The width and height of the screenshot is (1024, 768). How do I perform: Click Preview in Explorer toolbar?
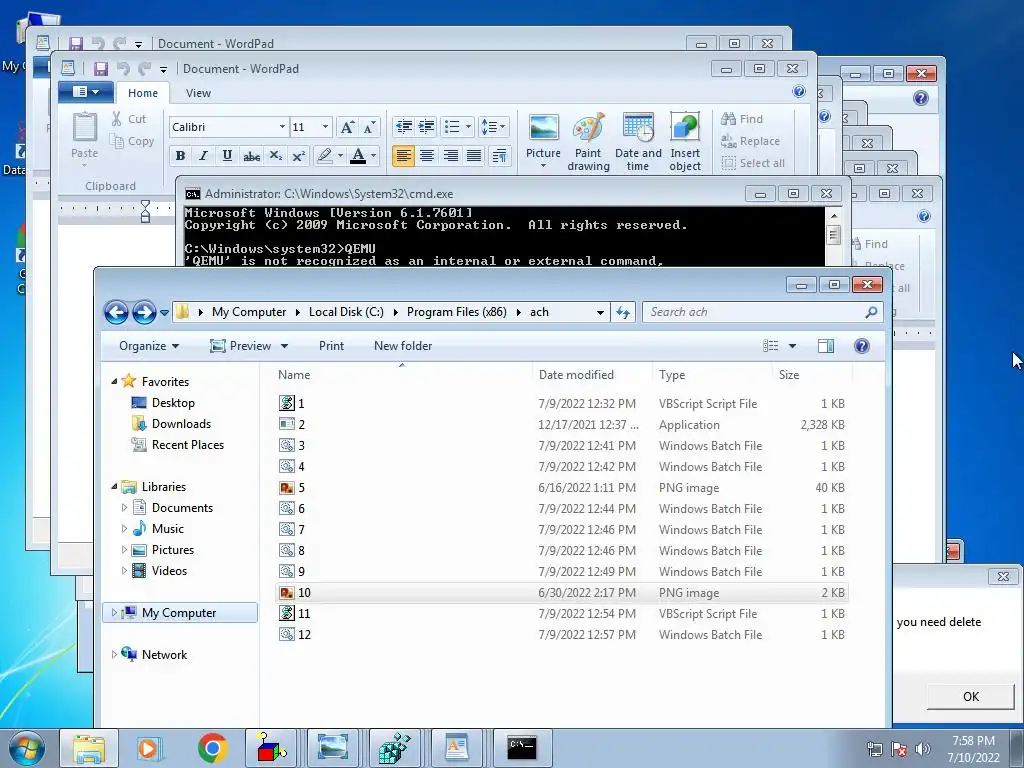click(240, 346)
